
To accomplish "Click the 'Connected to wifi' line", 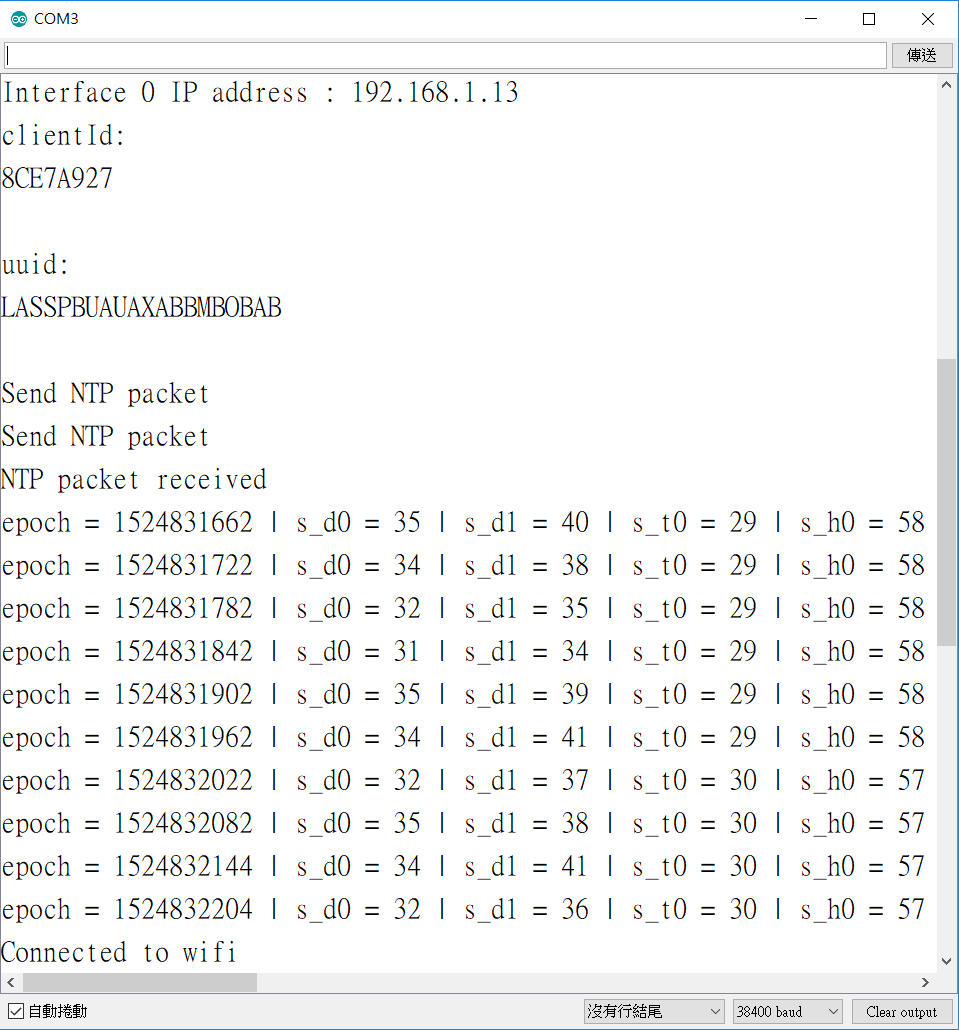I will click(118, 952).
